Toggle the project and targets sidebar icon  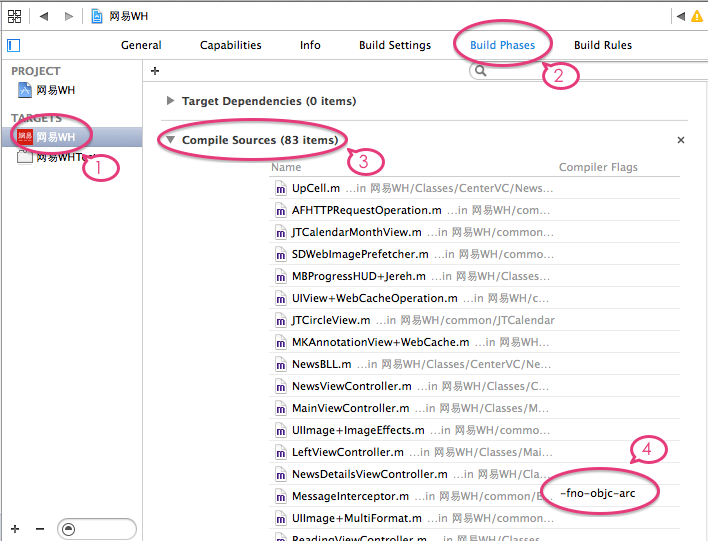(13, 45)
